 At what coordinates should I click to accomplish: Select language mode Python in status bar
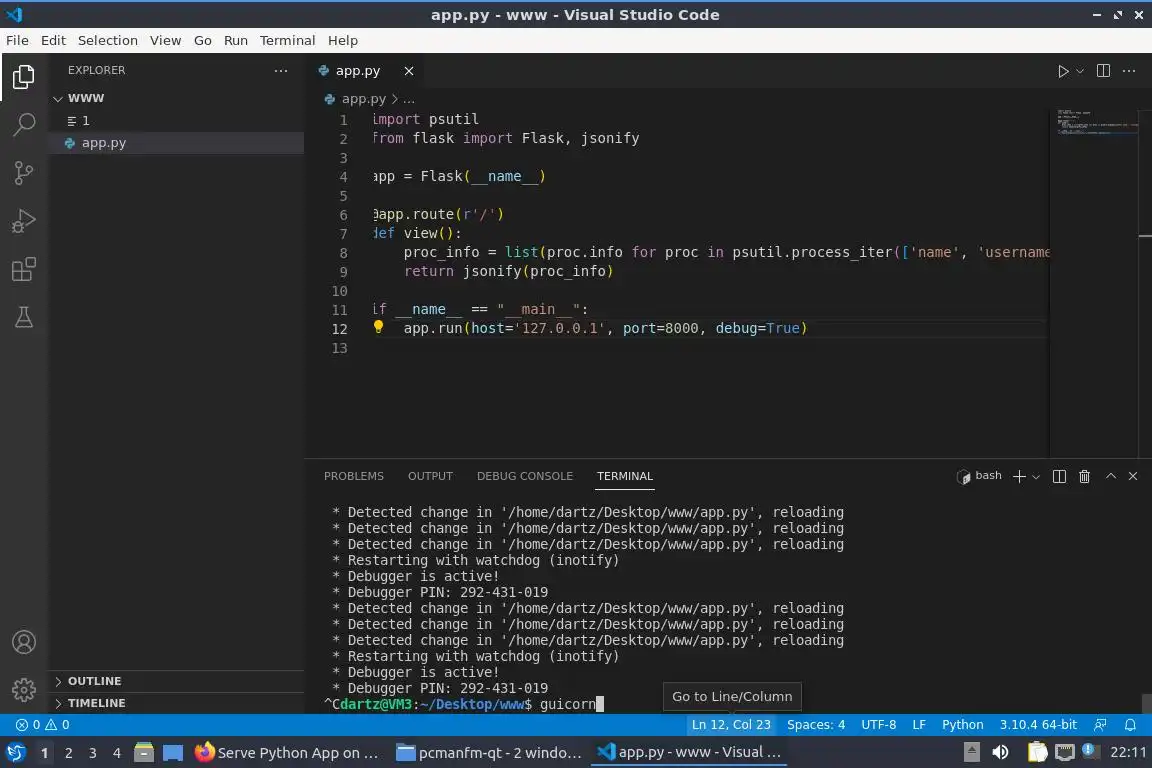(x=962, y=725)
